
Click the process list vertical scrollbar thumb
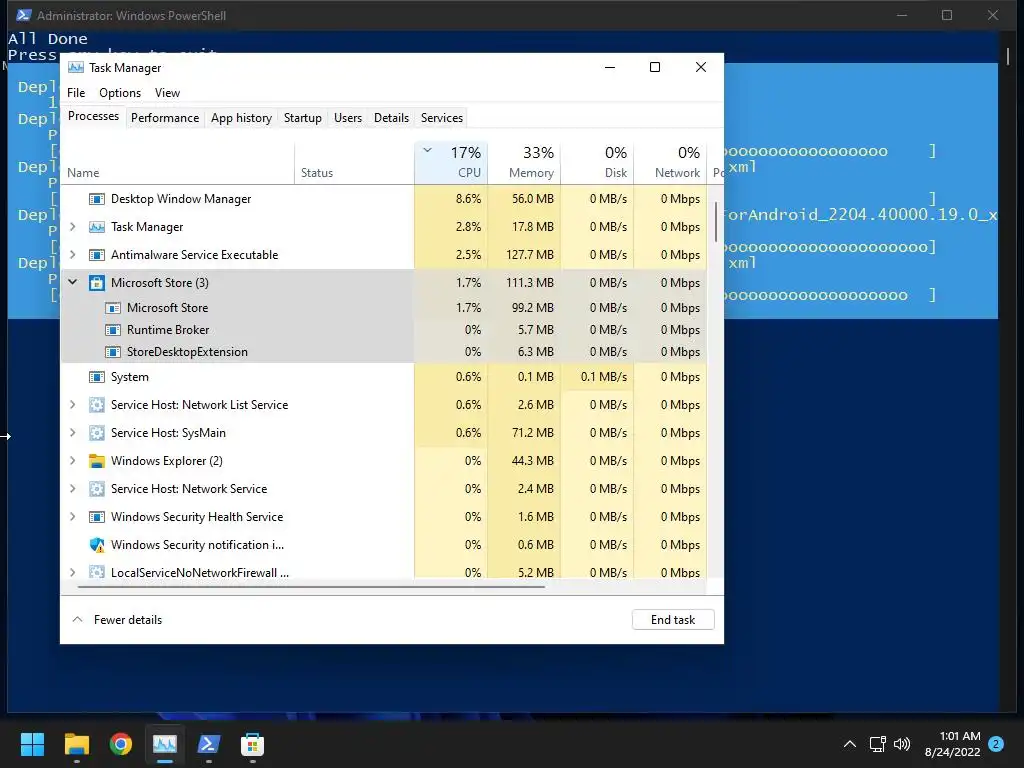coord(716,221)
